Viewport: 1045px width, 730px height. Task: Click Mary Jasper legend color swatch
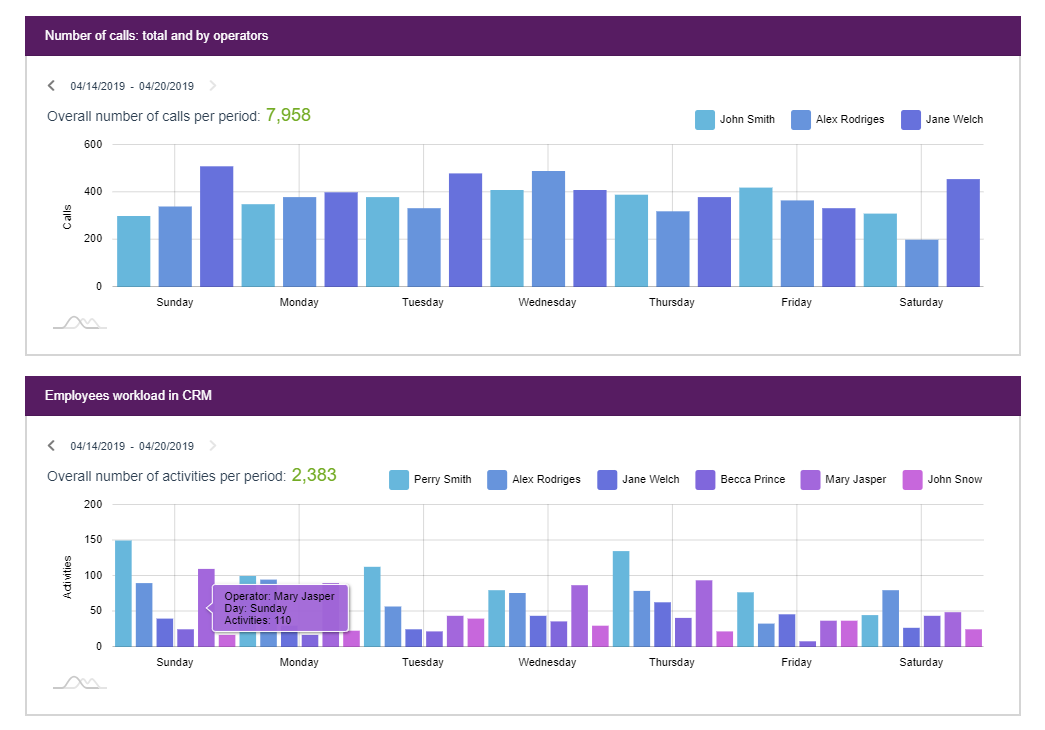(811, 480)
